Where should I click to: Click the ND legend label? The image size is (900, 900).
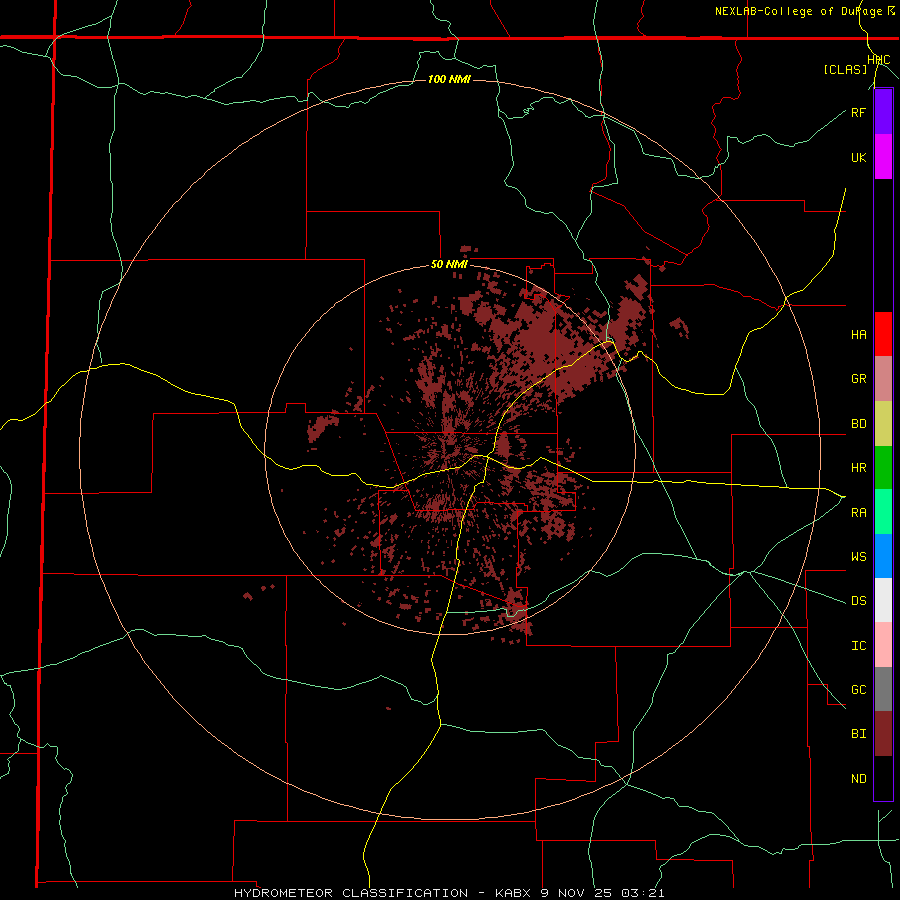pos(858,779)
